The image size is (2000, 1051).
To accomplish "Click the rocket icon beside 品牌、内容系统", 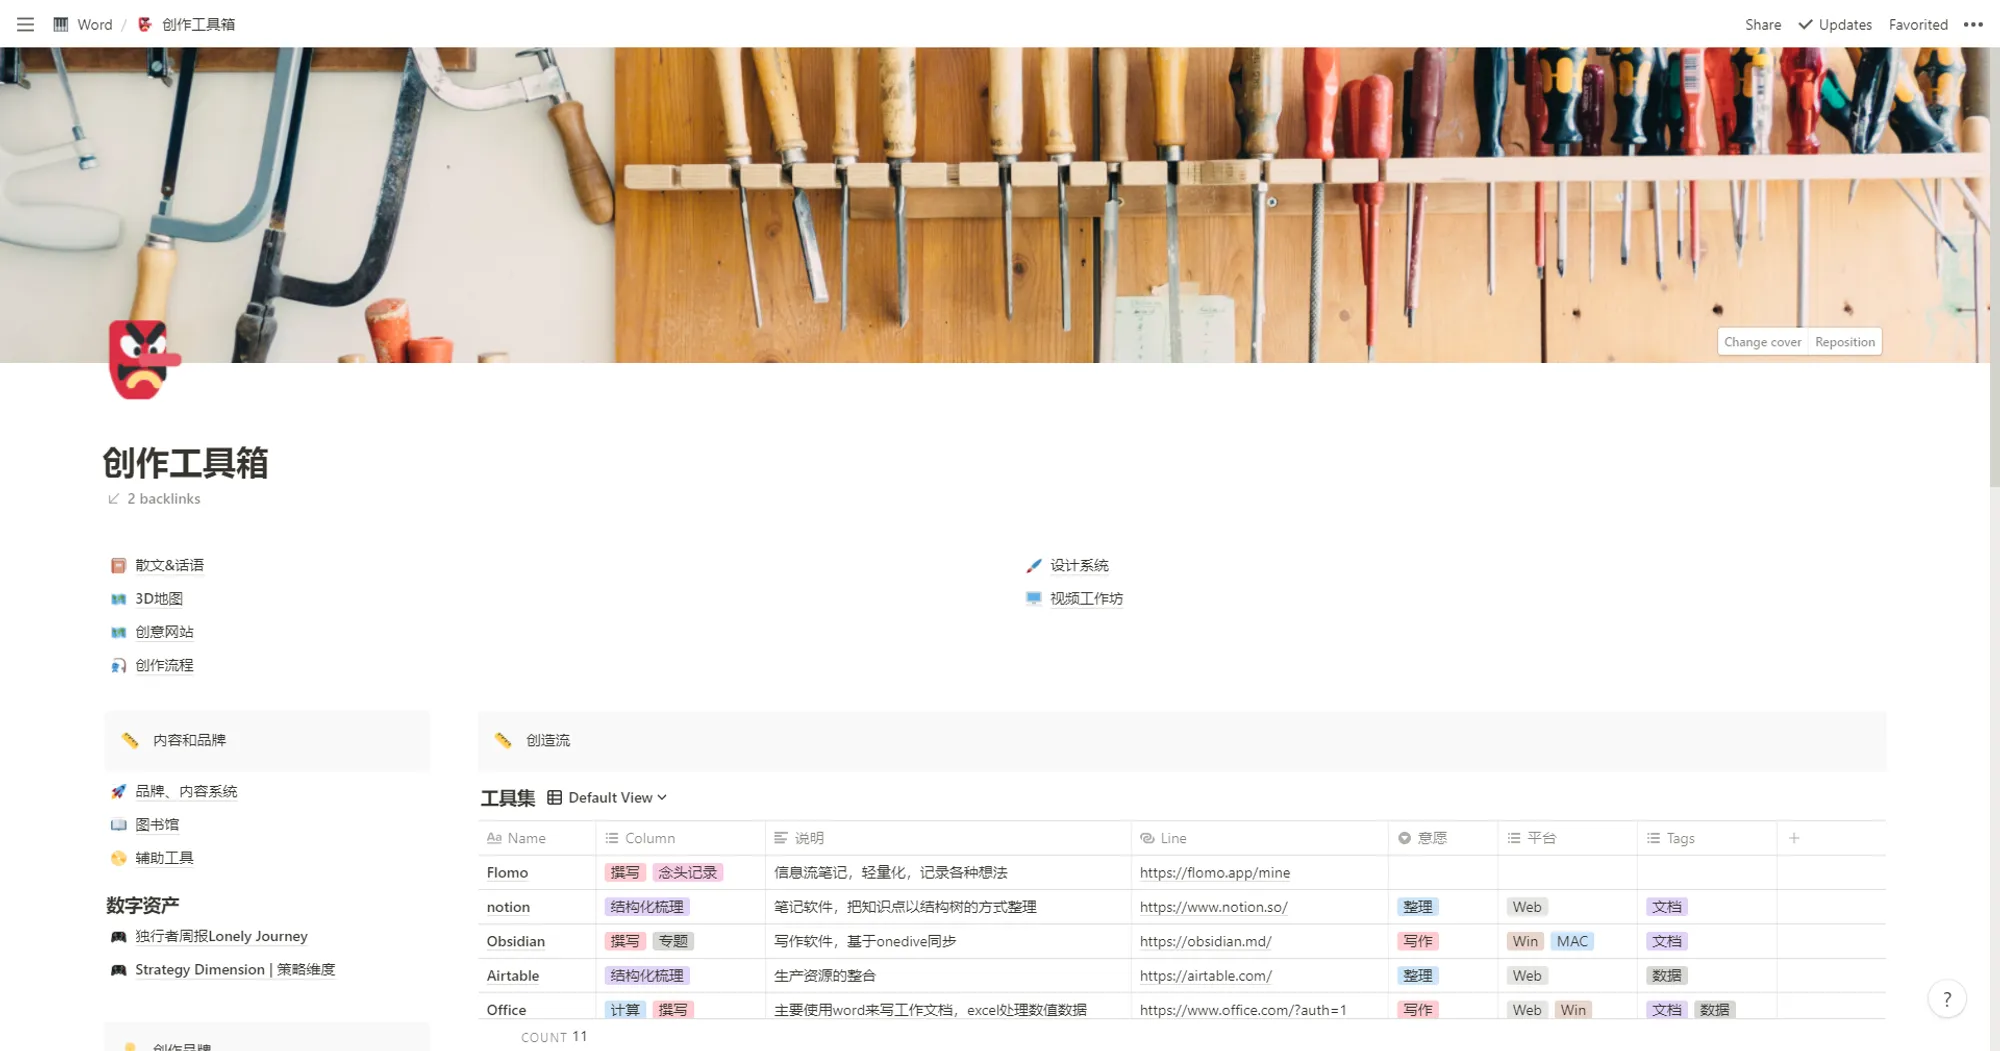I will point(118,791).
